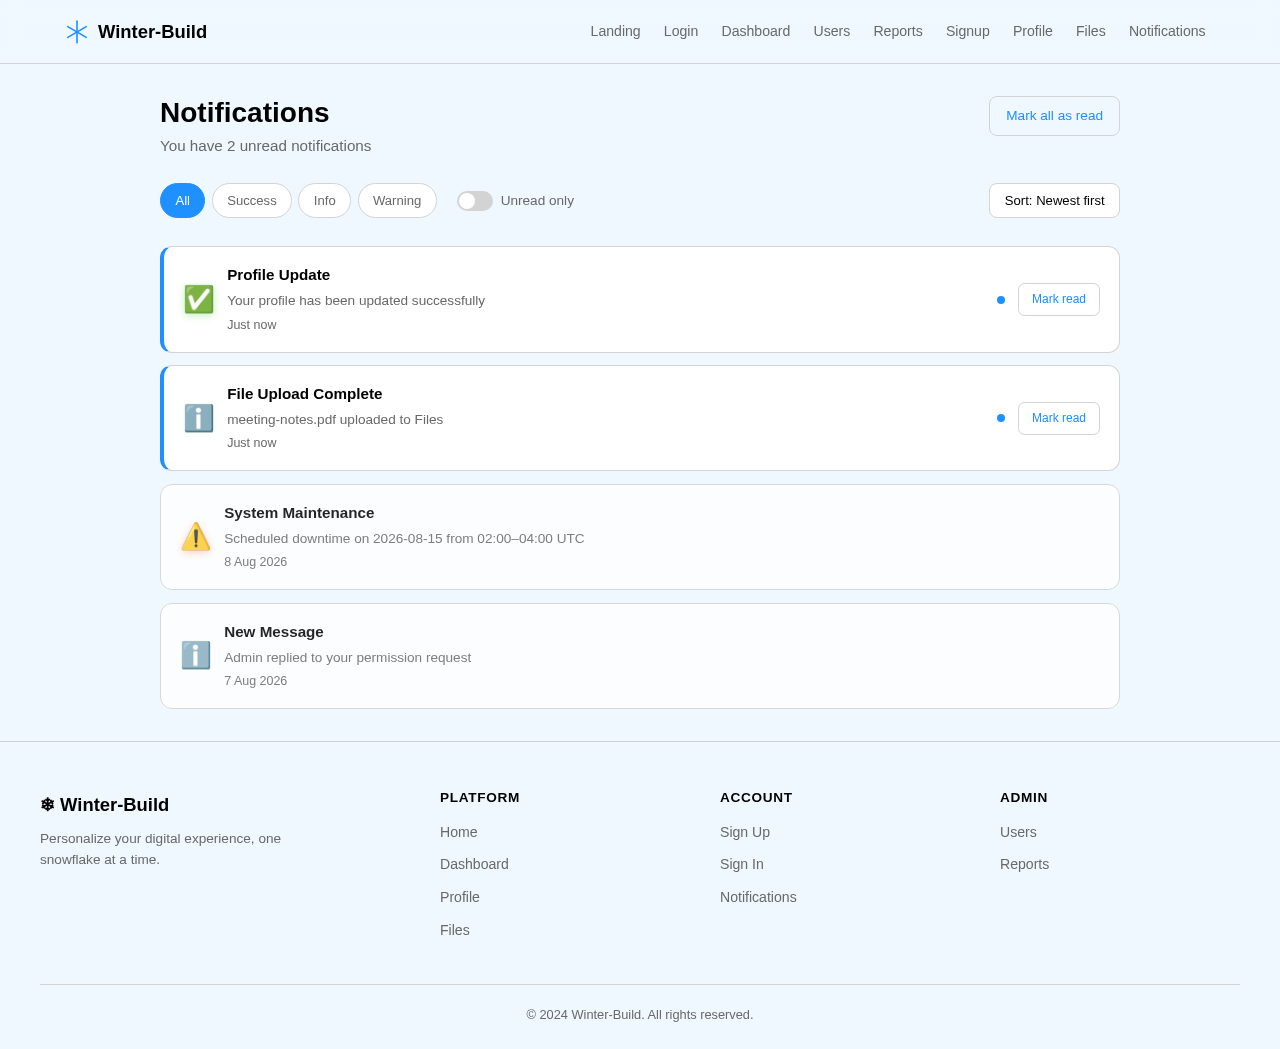The height and width of the screenshot is (1049, 1280).
Task: Open Profile in the top navigation
Action: (1033, 31)
